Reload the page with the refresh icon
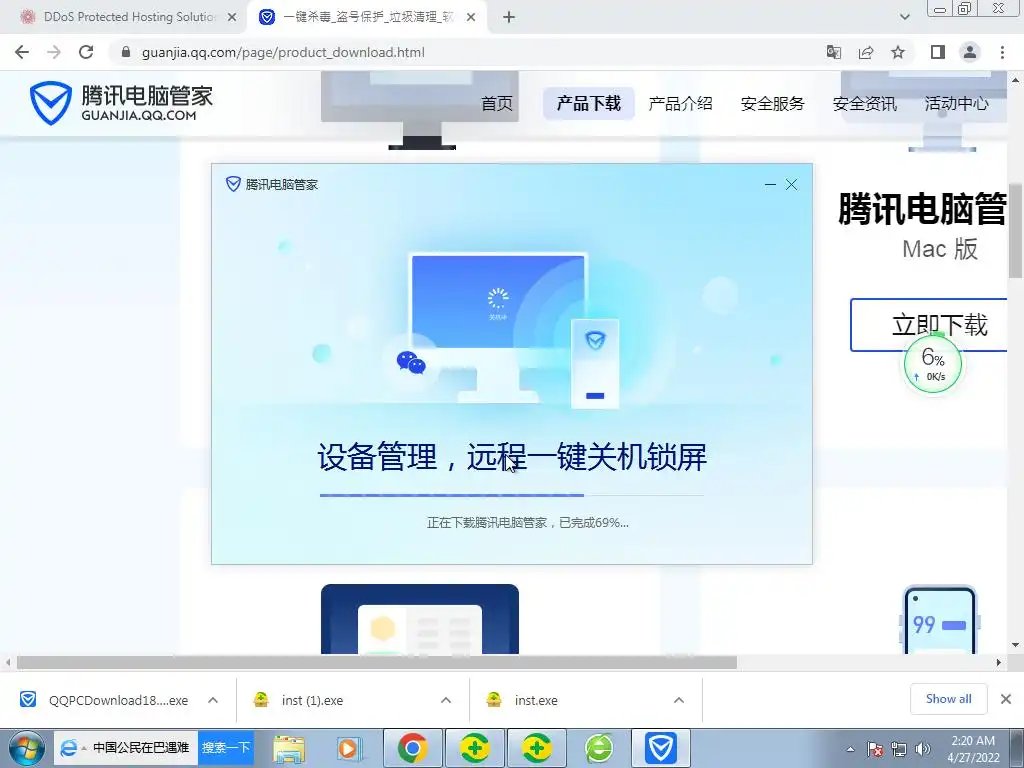 click(86, 52)
